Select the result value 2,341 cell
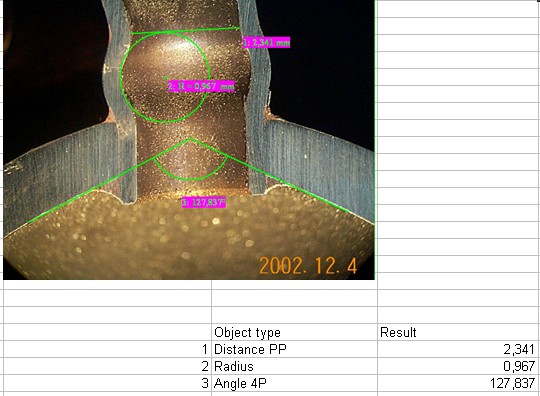This screenshot has width=540, height=396. (x=458, y=349)
